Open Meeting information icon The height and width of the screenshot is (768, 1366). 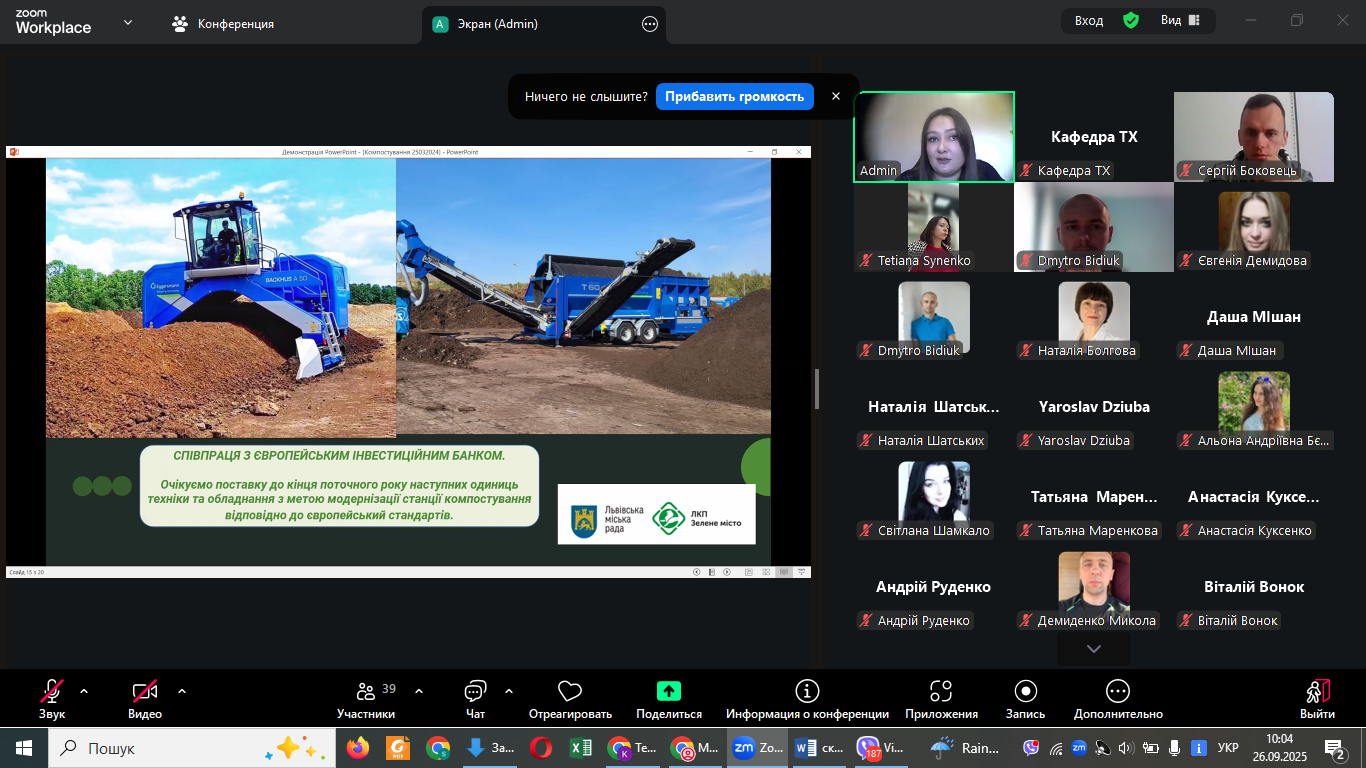(807, 691)
